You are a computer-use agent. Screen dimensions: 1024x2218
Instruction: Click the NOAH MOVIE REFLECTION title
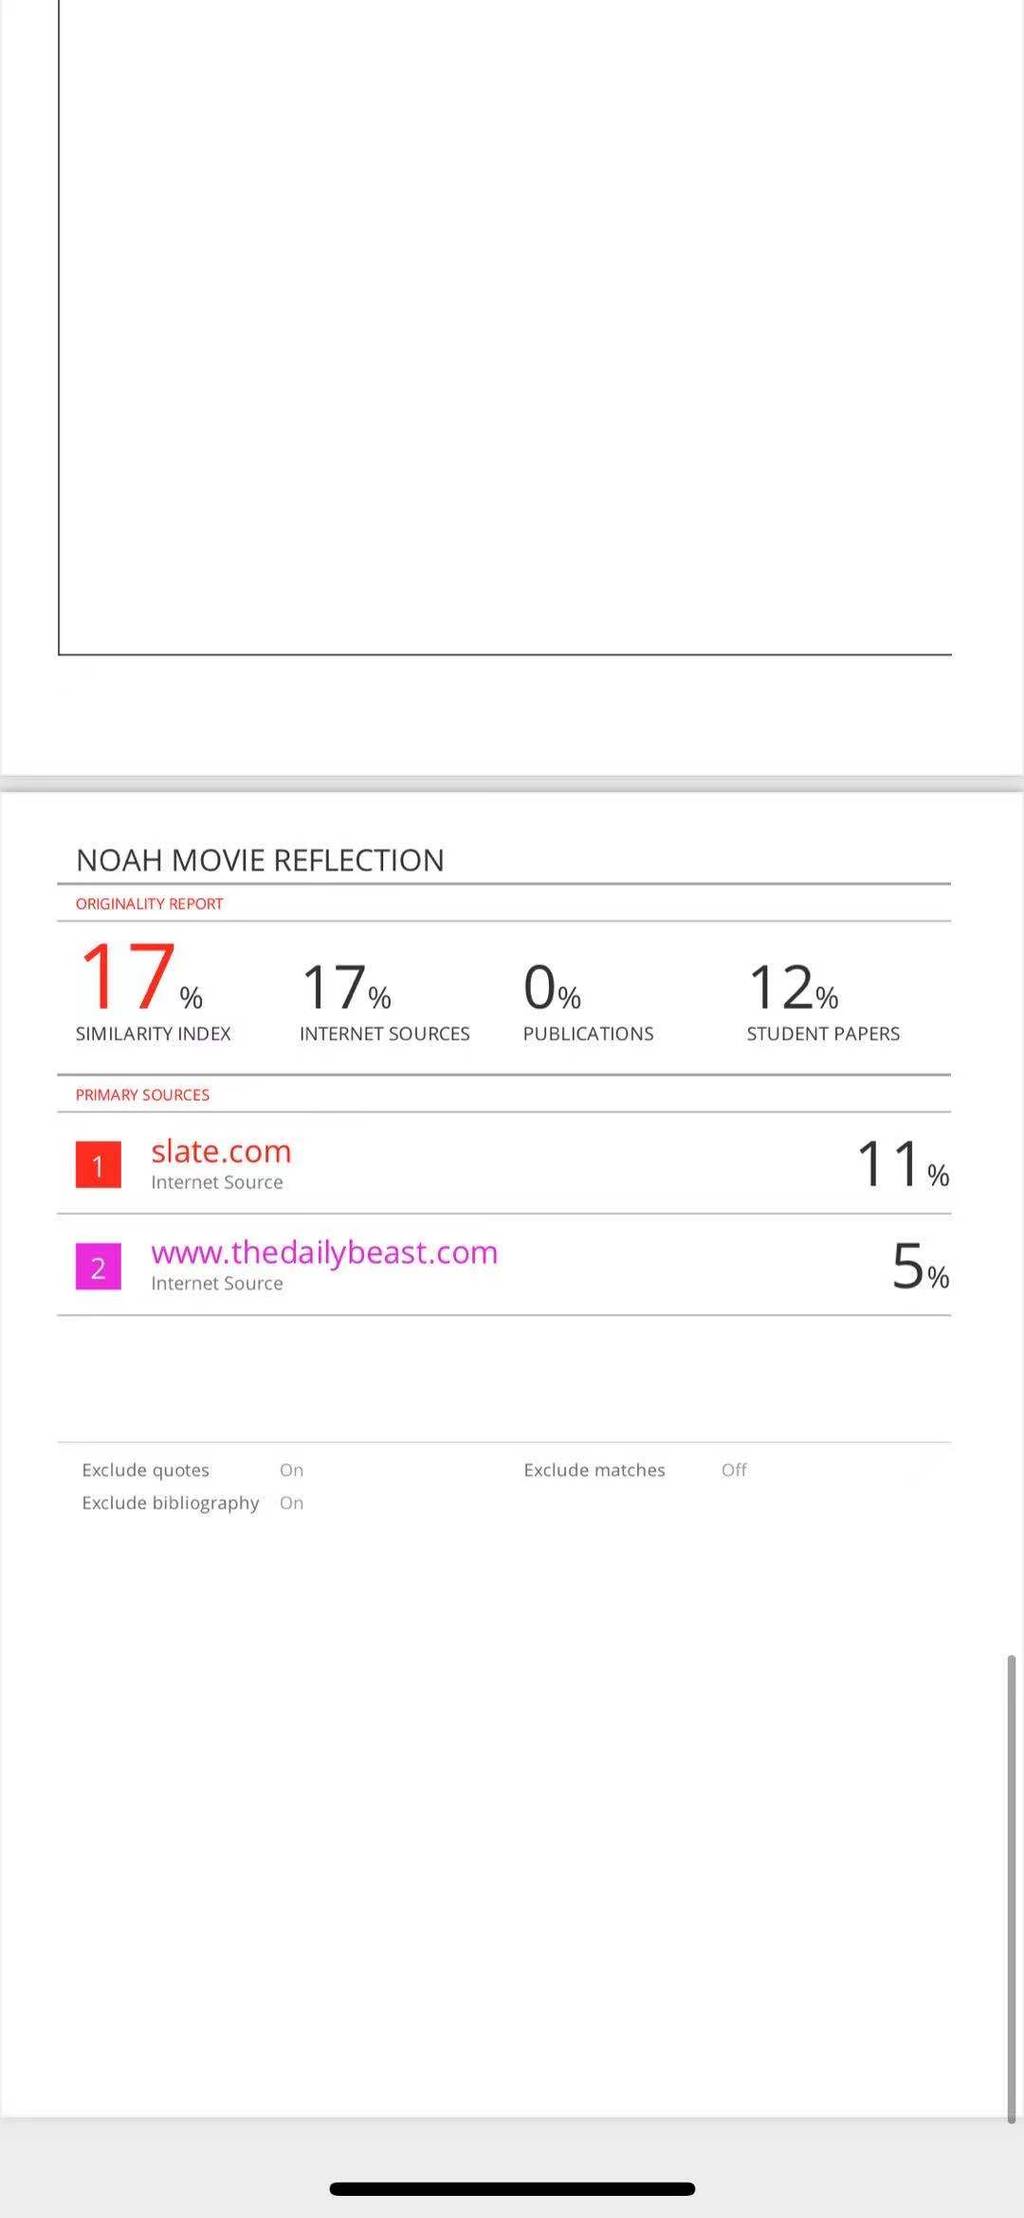(x=260, y=860)
